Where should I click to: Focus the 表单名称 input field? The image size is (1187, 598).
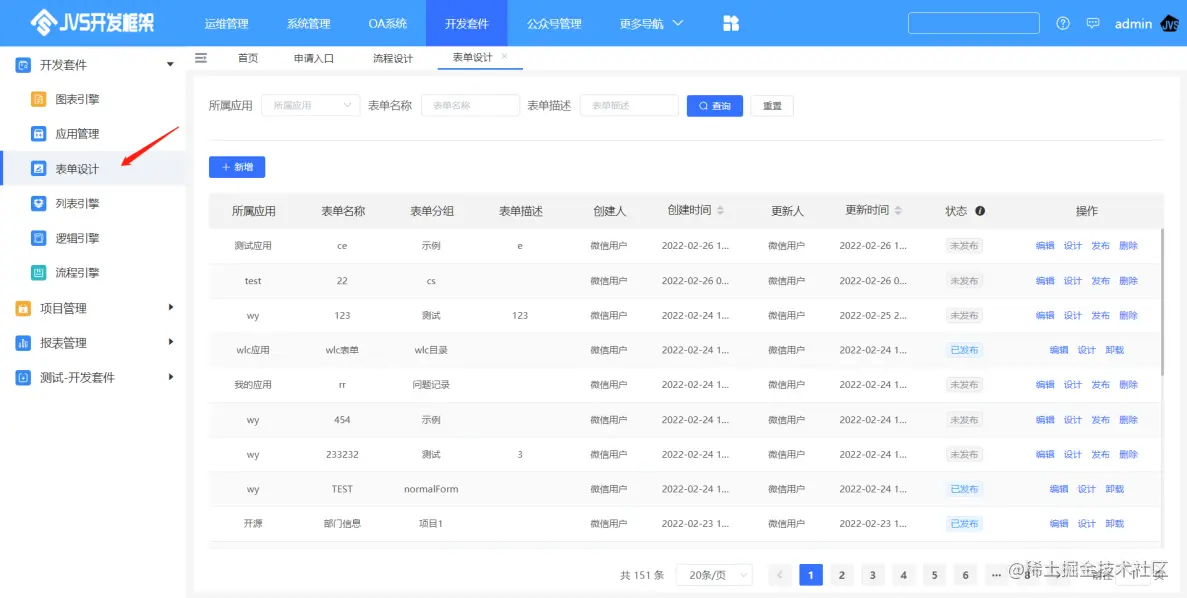pos(470,105)
